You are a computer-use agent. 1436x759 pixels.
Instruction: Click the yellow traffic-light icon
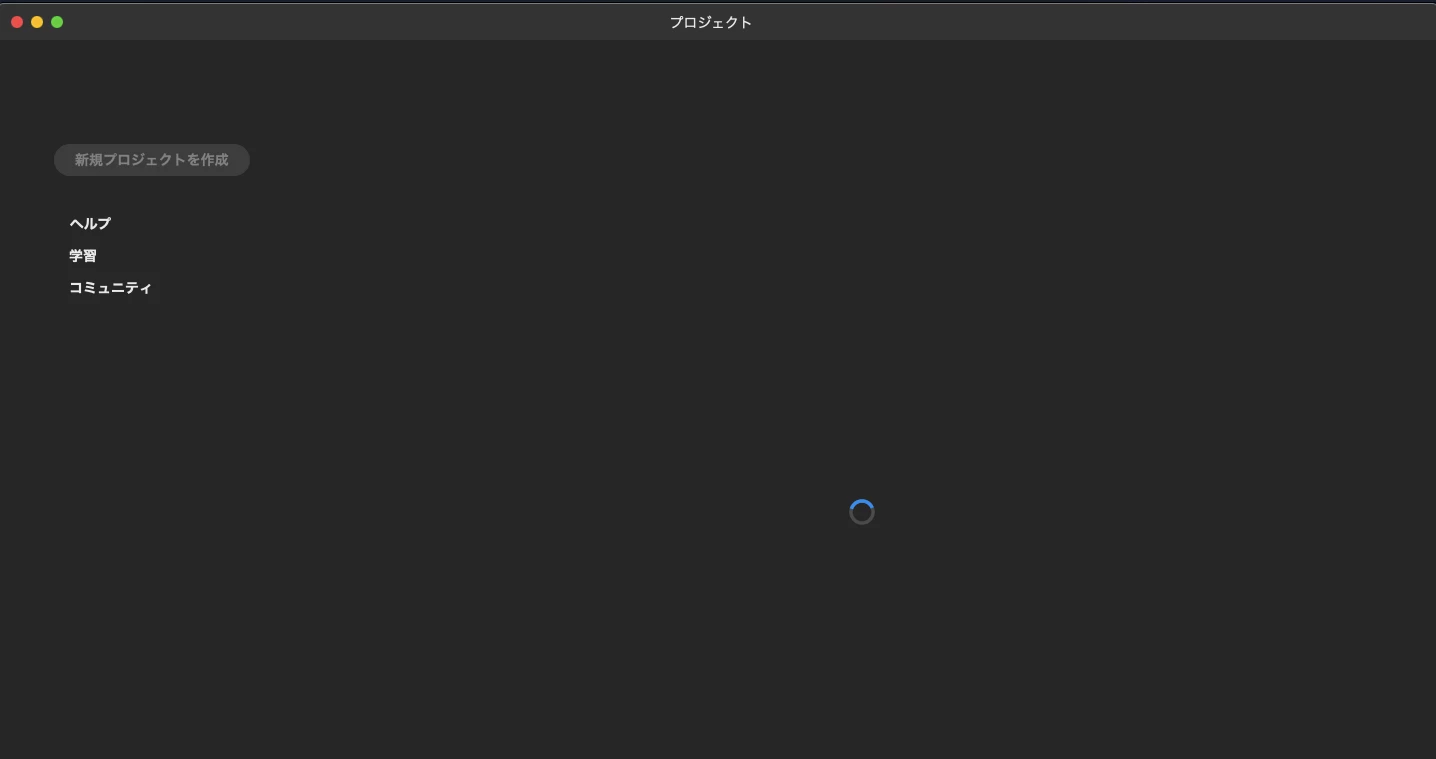coord(37,22)
